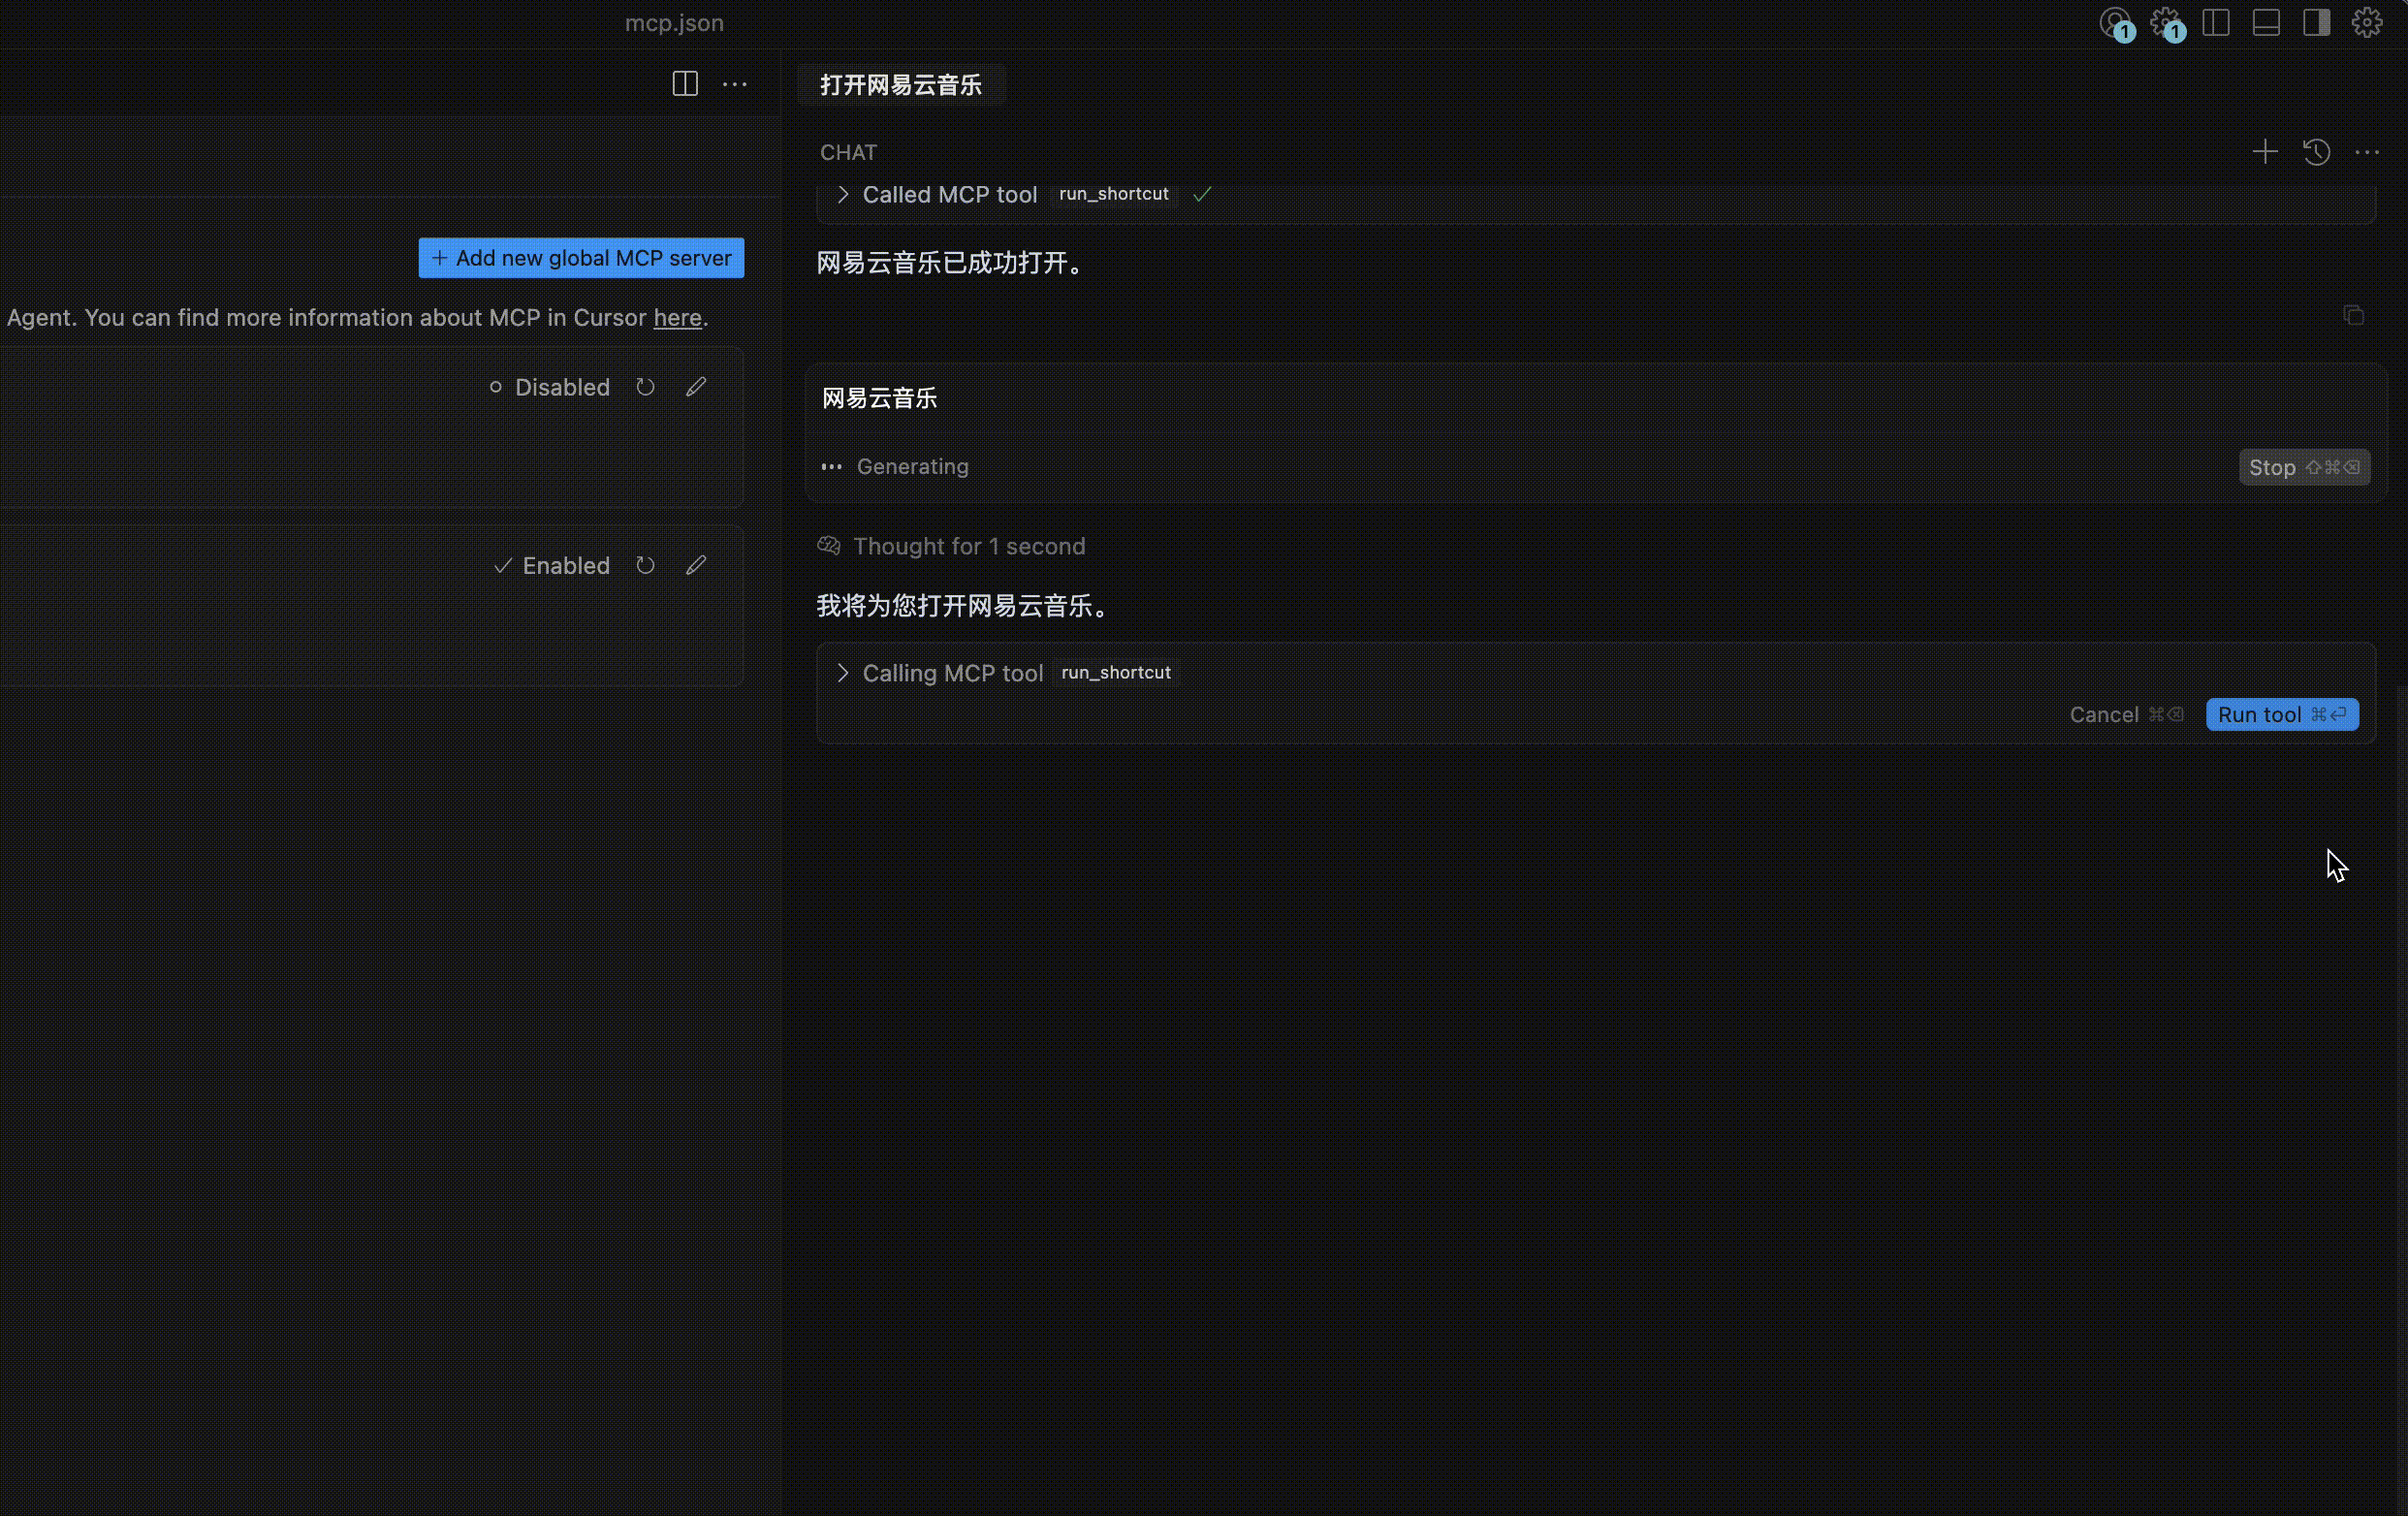Image resolution: width=2408 pixels, height=1516 pixels.
Task: Select the 打开网易云音乐 chat tab
Action: click(x=901, y=85)
